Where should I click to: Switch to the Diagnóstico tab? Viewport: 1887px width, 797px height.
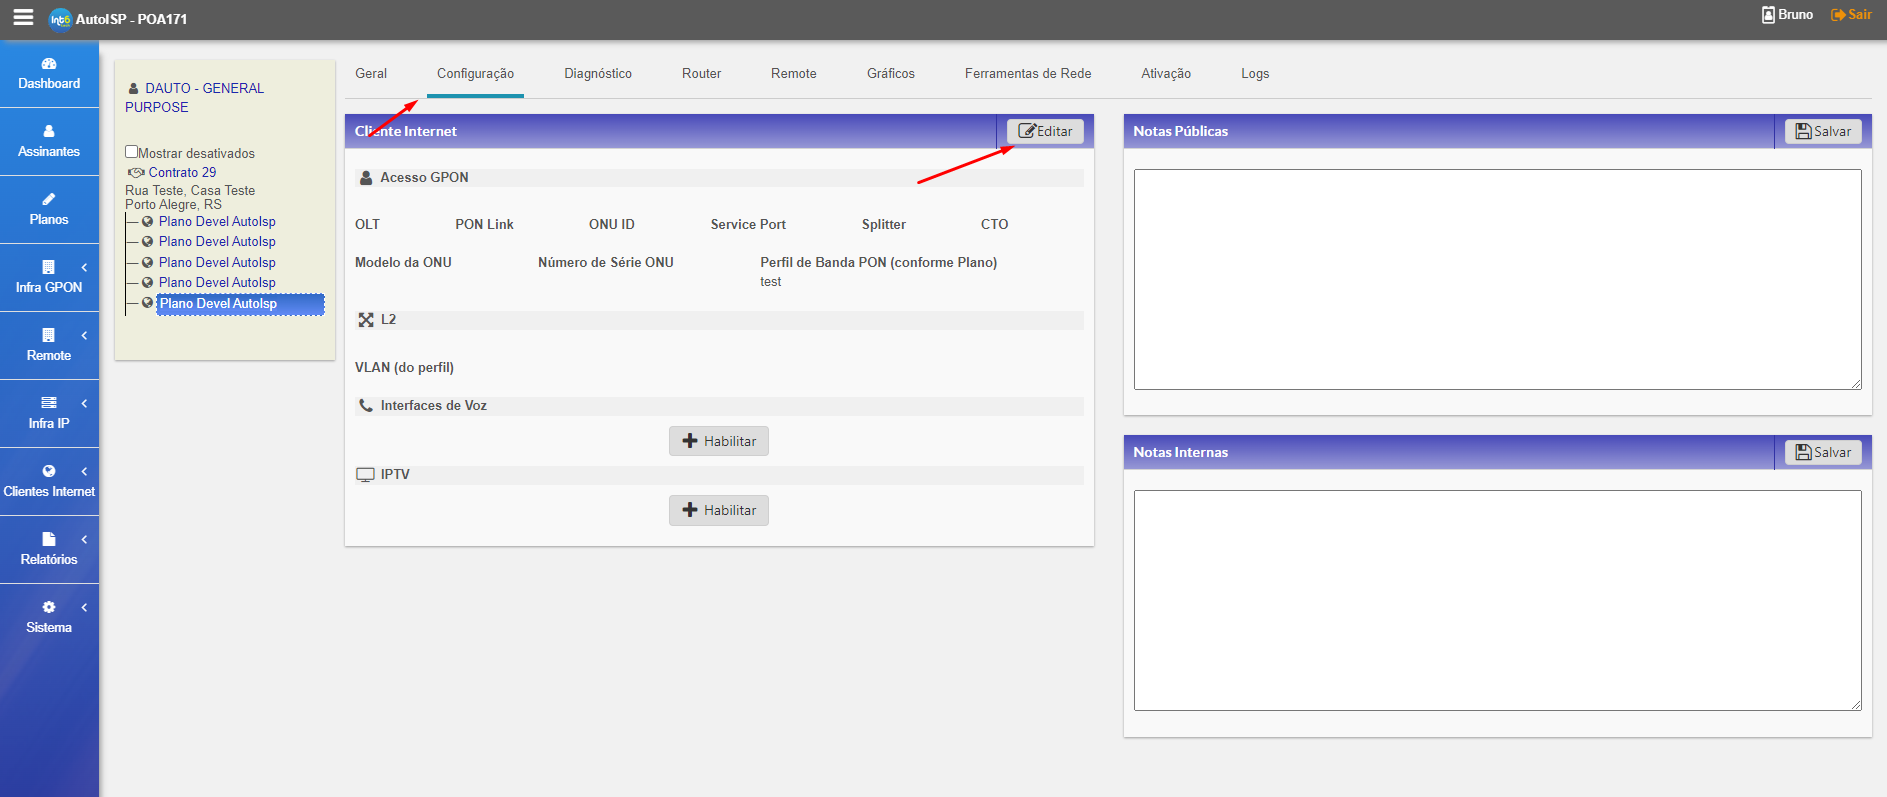pyautogui.click(x=597, y=74)
